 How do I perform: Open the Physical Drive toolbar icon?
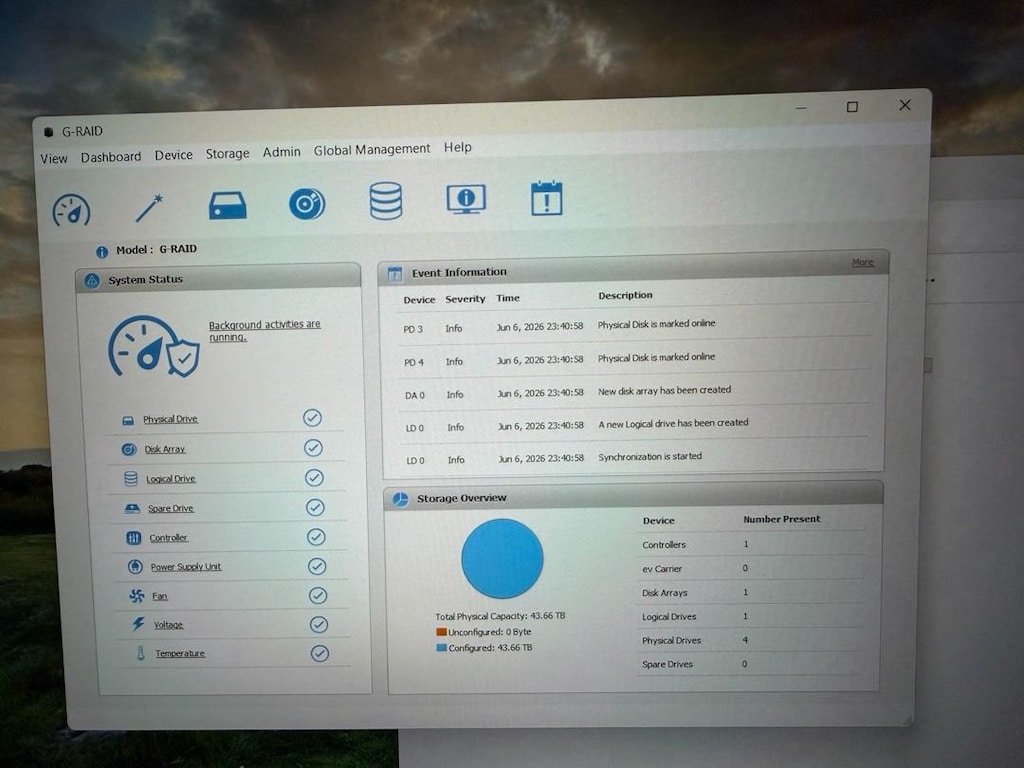pos(227,205)
